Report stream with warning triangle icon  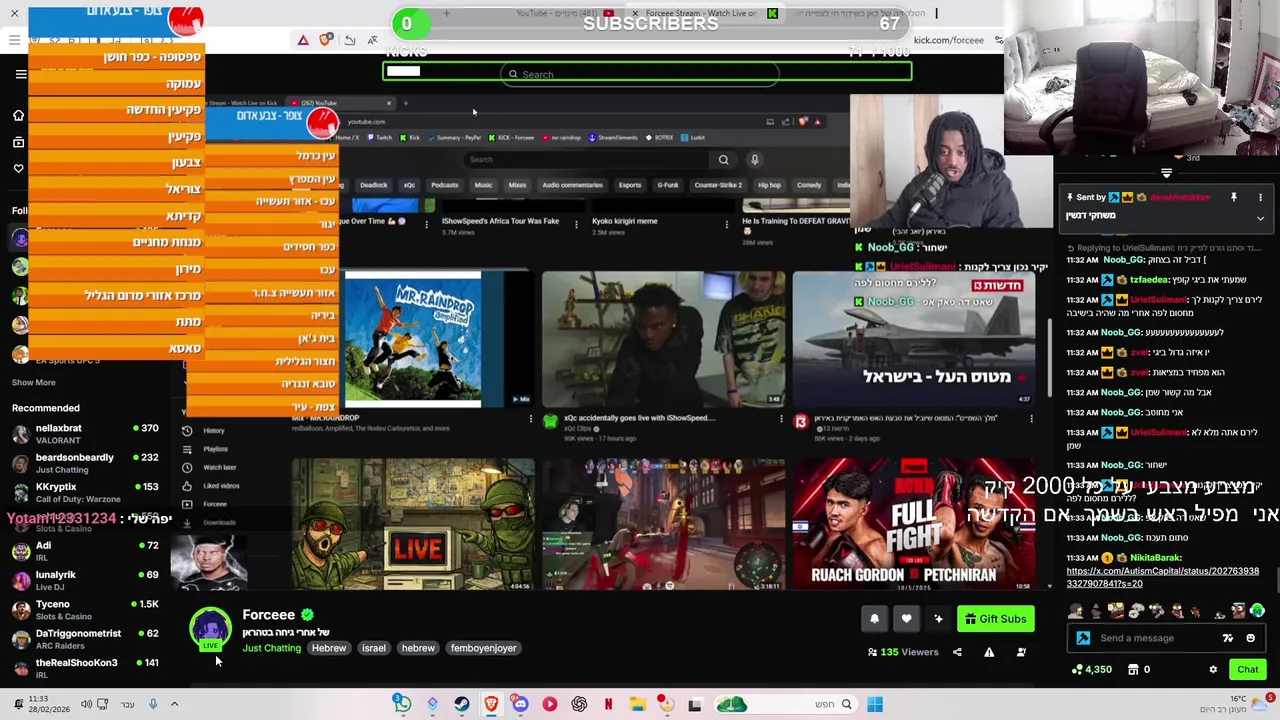coord(989,652)
